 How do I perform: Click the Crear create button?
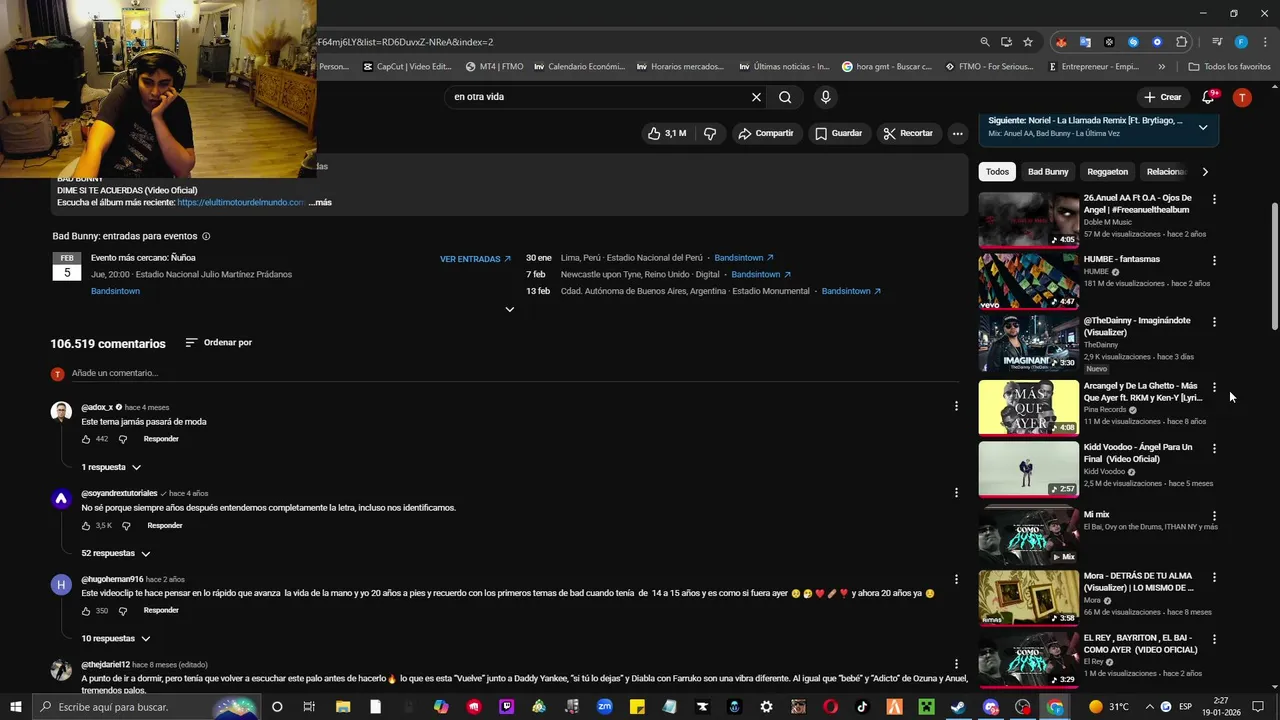coord(1164,97)
